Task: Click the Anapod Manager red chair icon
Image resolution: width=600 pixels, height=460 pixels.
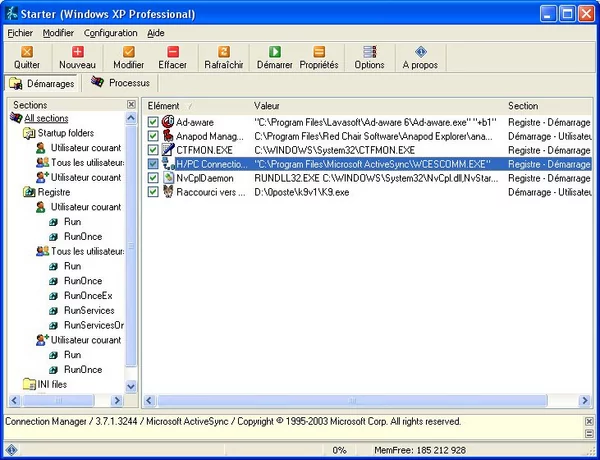Action: (168, 136)
